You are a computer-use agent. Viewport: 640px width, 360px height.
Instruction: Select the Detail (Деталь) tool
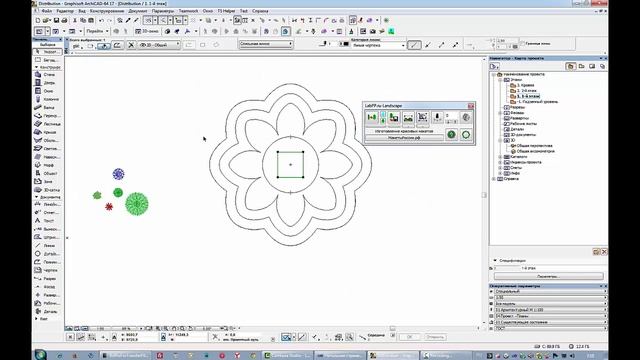coord(47,311)
